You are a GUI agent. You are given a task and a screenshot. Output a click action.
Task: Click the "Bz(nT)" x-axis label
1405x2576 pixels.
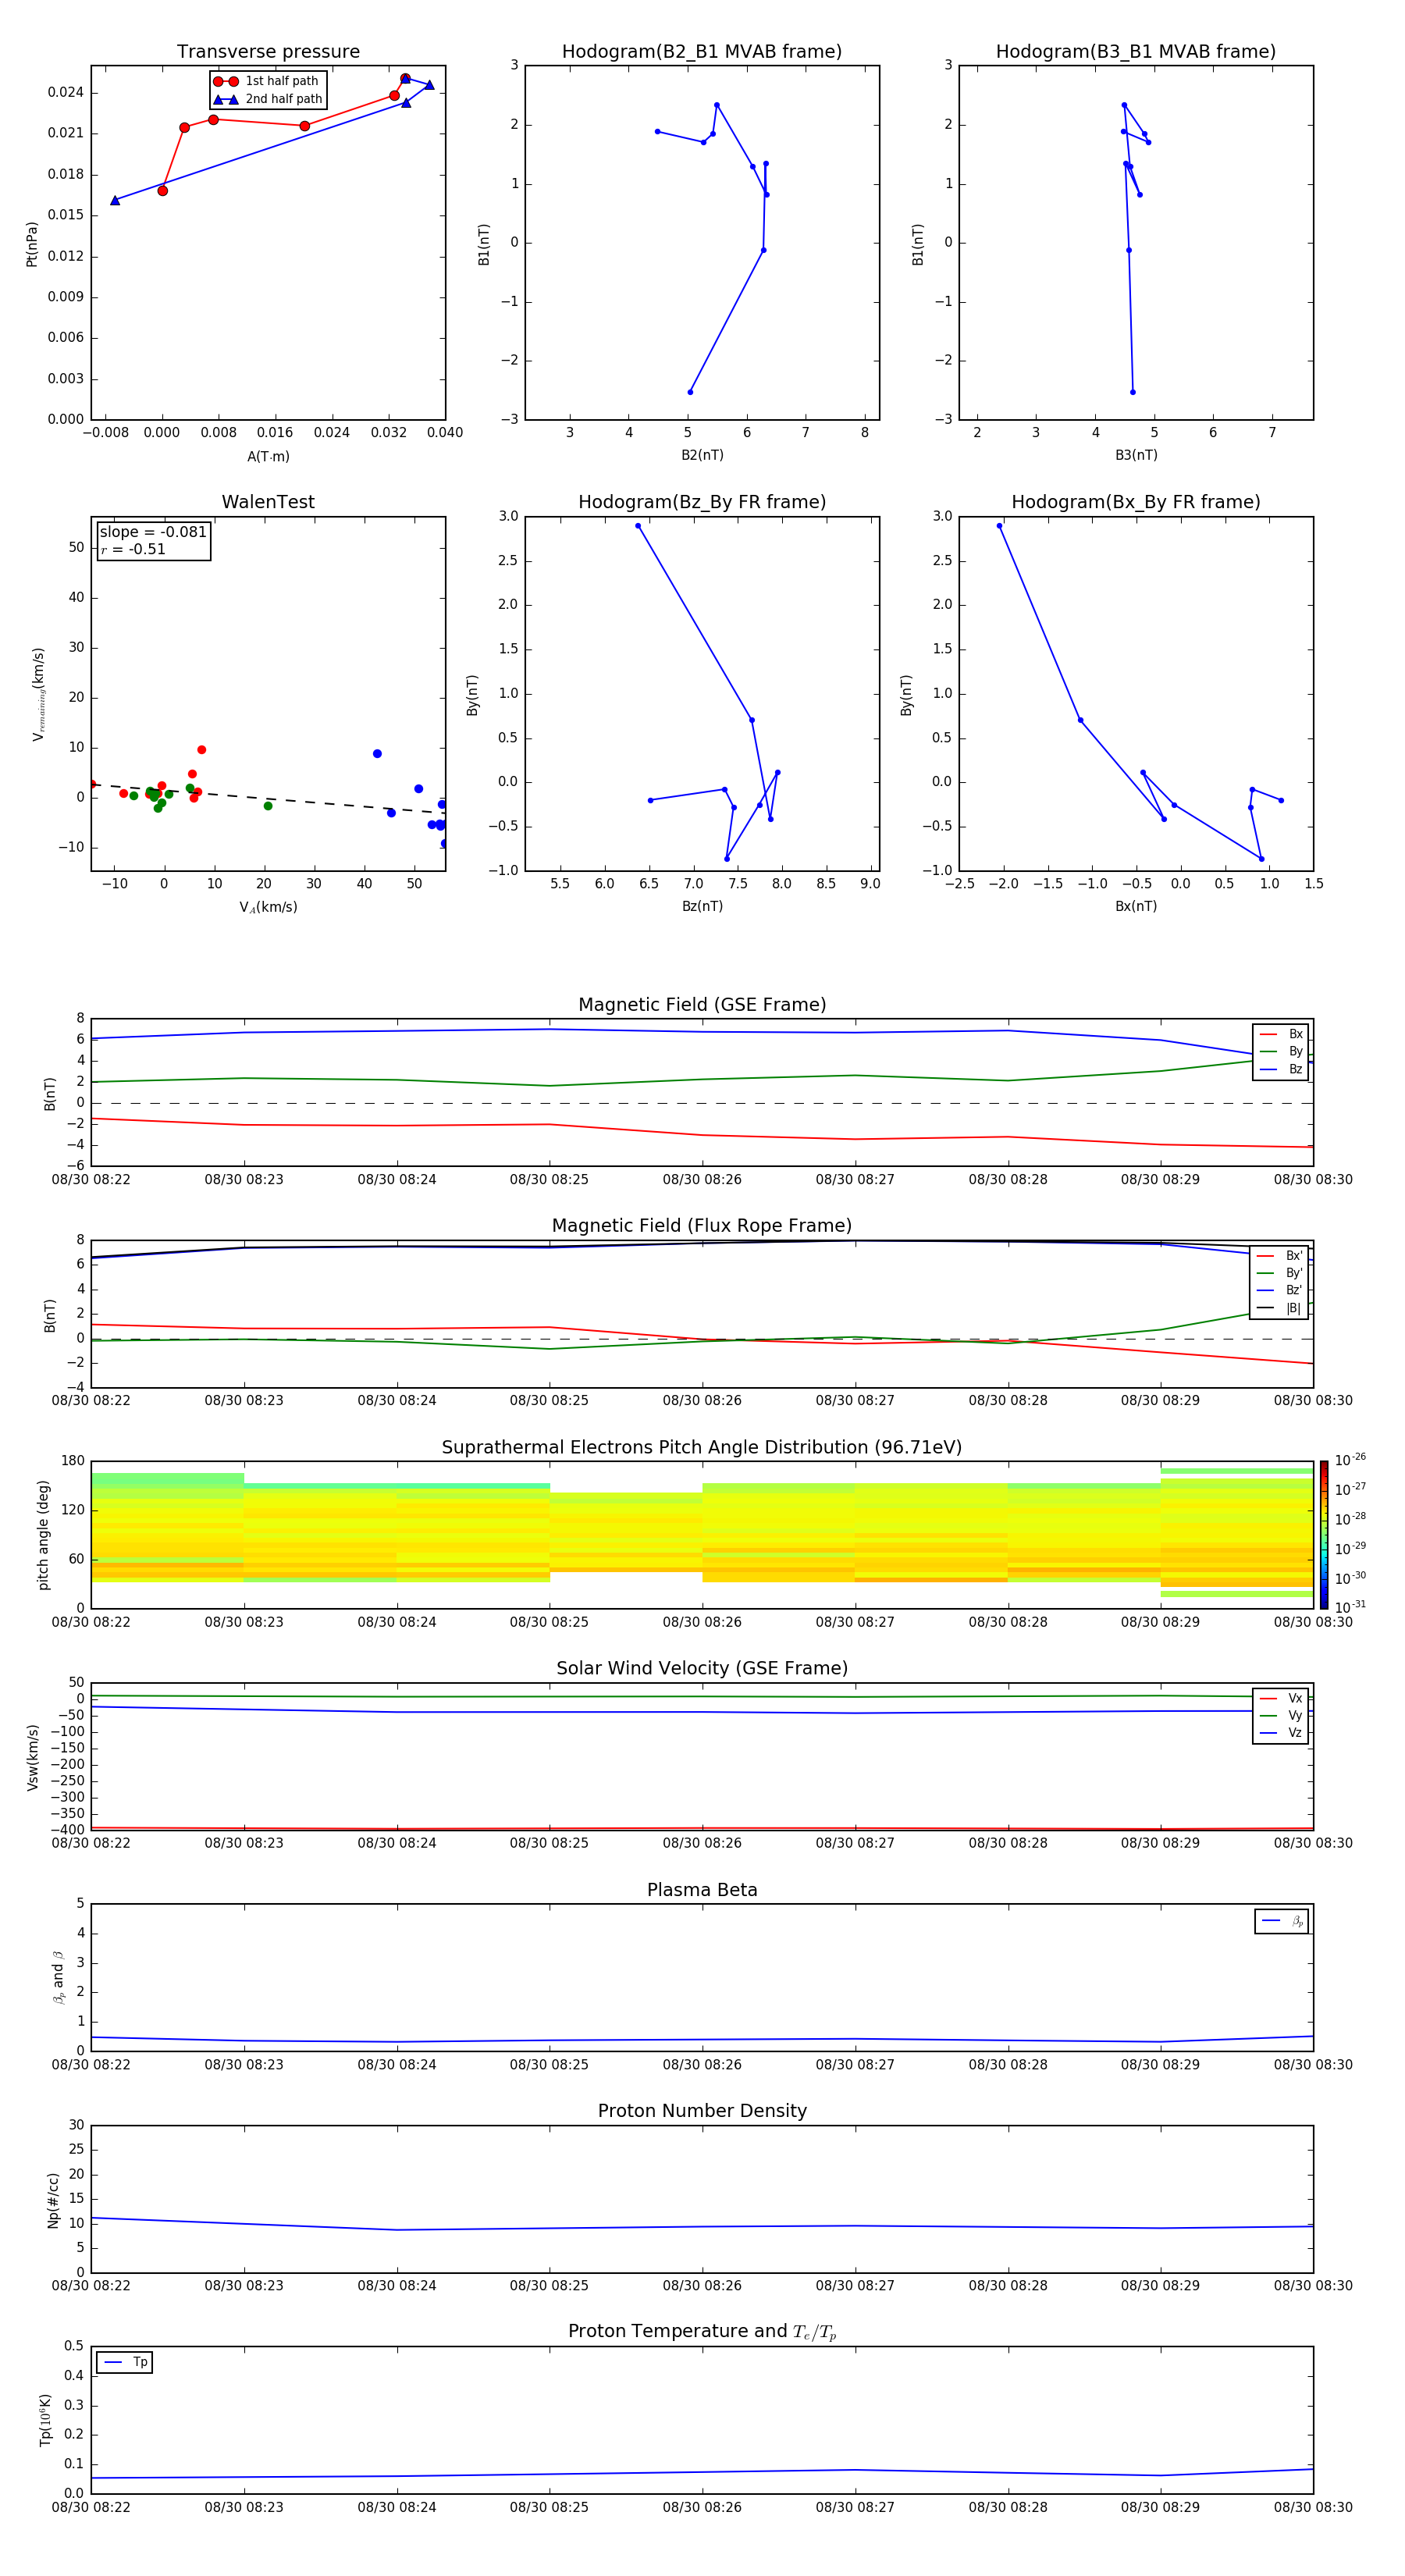pos(702,906)
